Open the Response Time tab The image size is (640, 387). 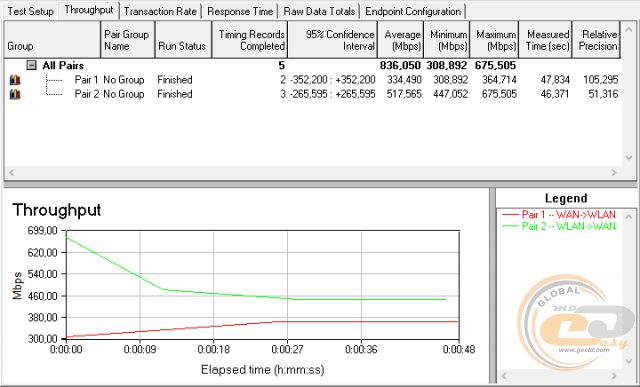(240, 11)
